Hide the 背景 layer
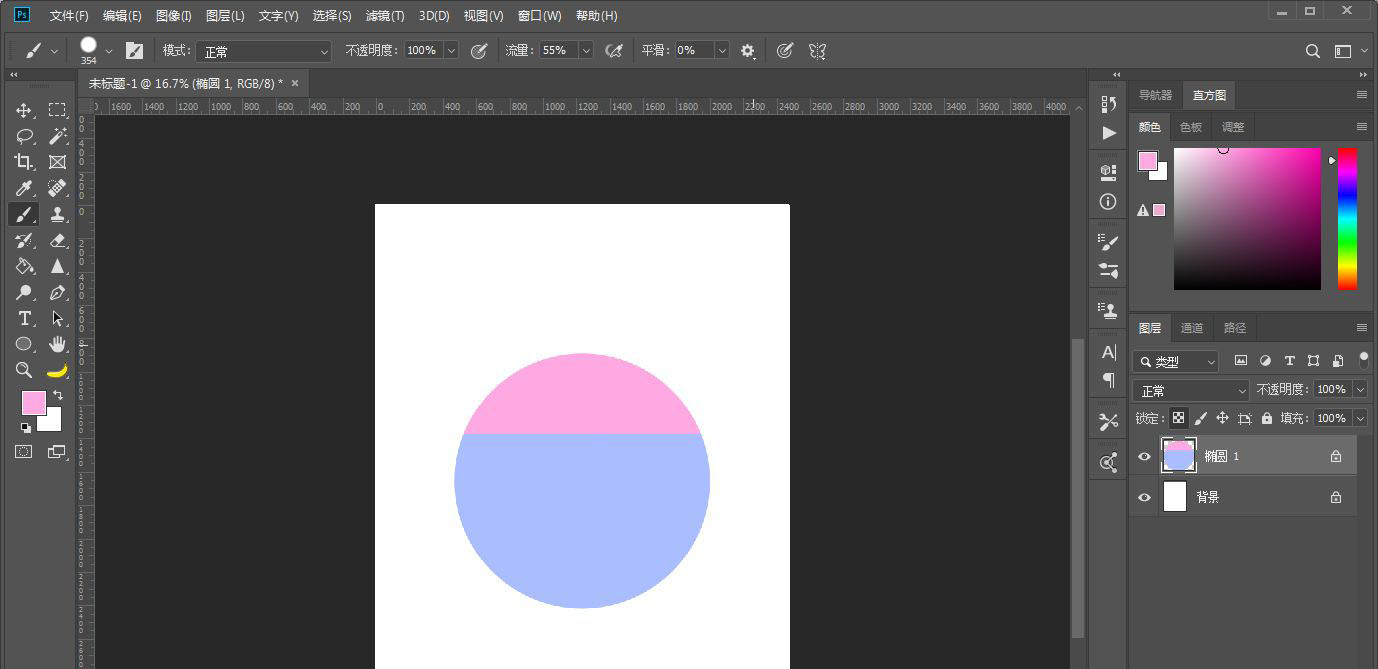 (x=1145, y=497)
